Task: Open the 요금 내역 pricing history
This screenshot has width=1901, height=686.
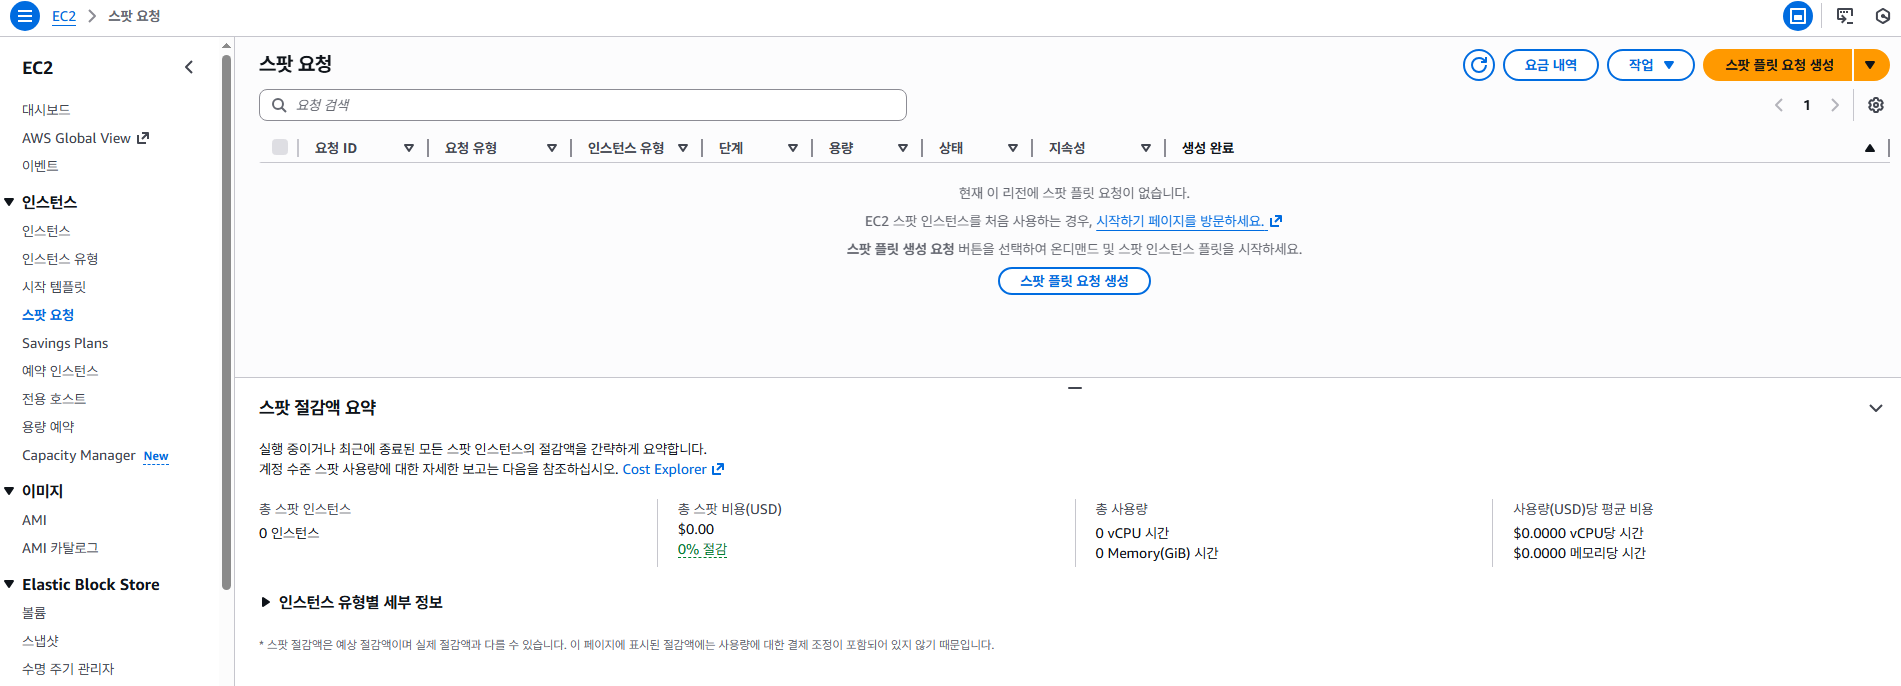Action: pos(1551,65)
